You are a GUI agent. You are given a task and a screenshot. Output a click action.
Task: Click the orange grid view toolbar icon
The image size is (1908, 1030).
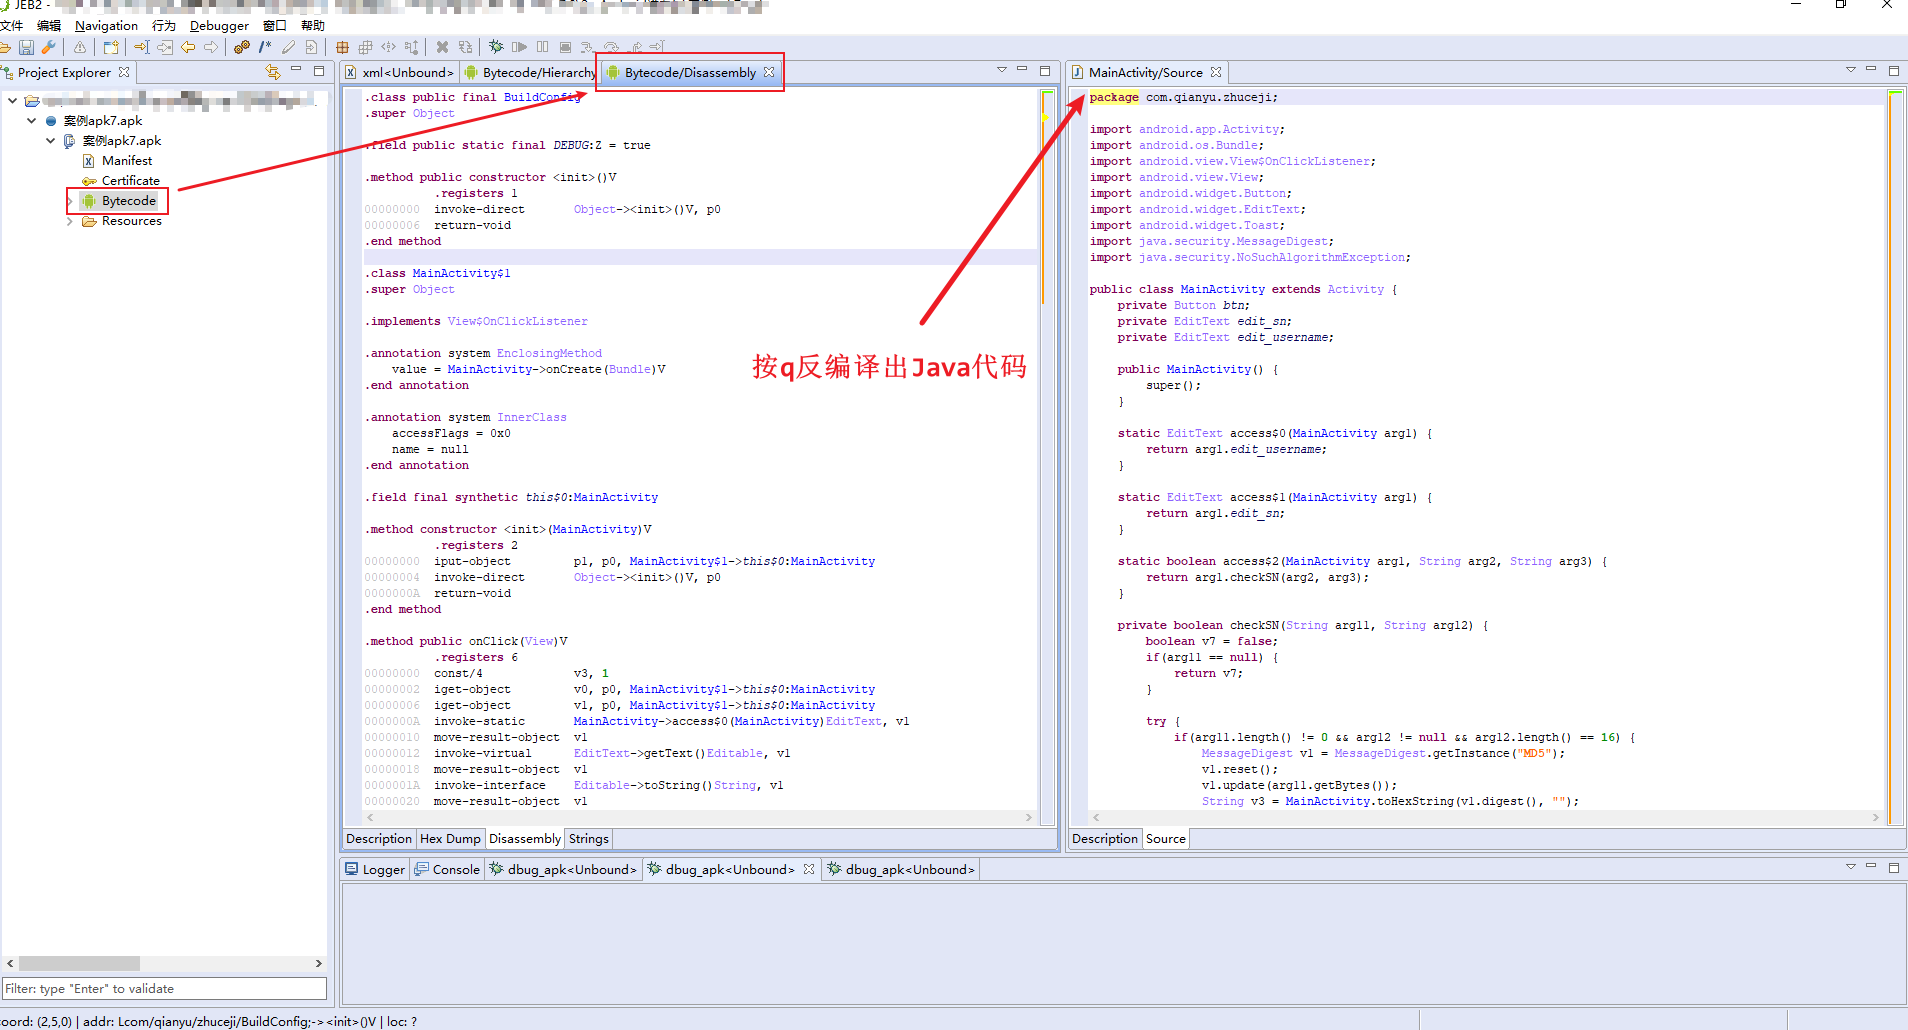342,47
